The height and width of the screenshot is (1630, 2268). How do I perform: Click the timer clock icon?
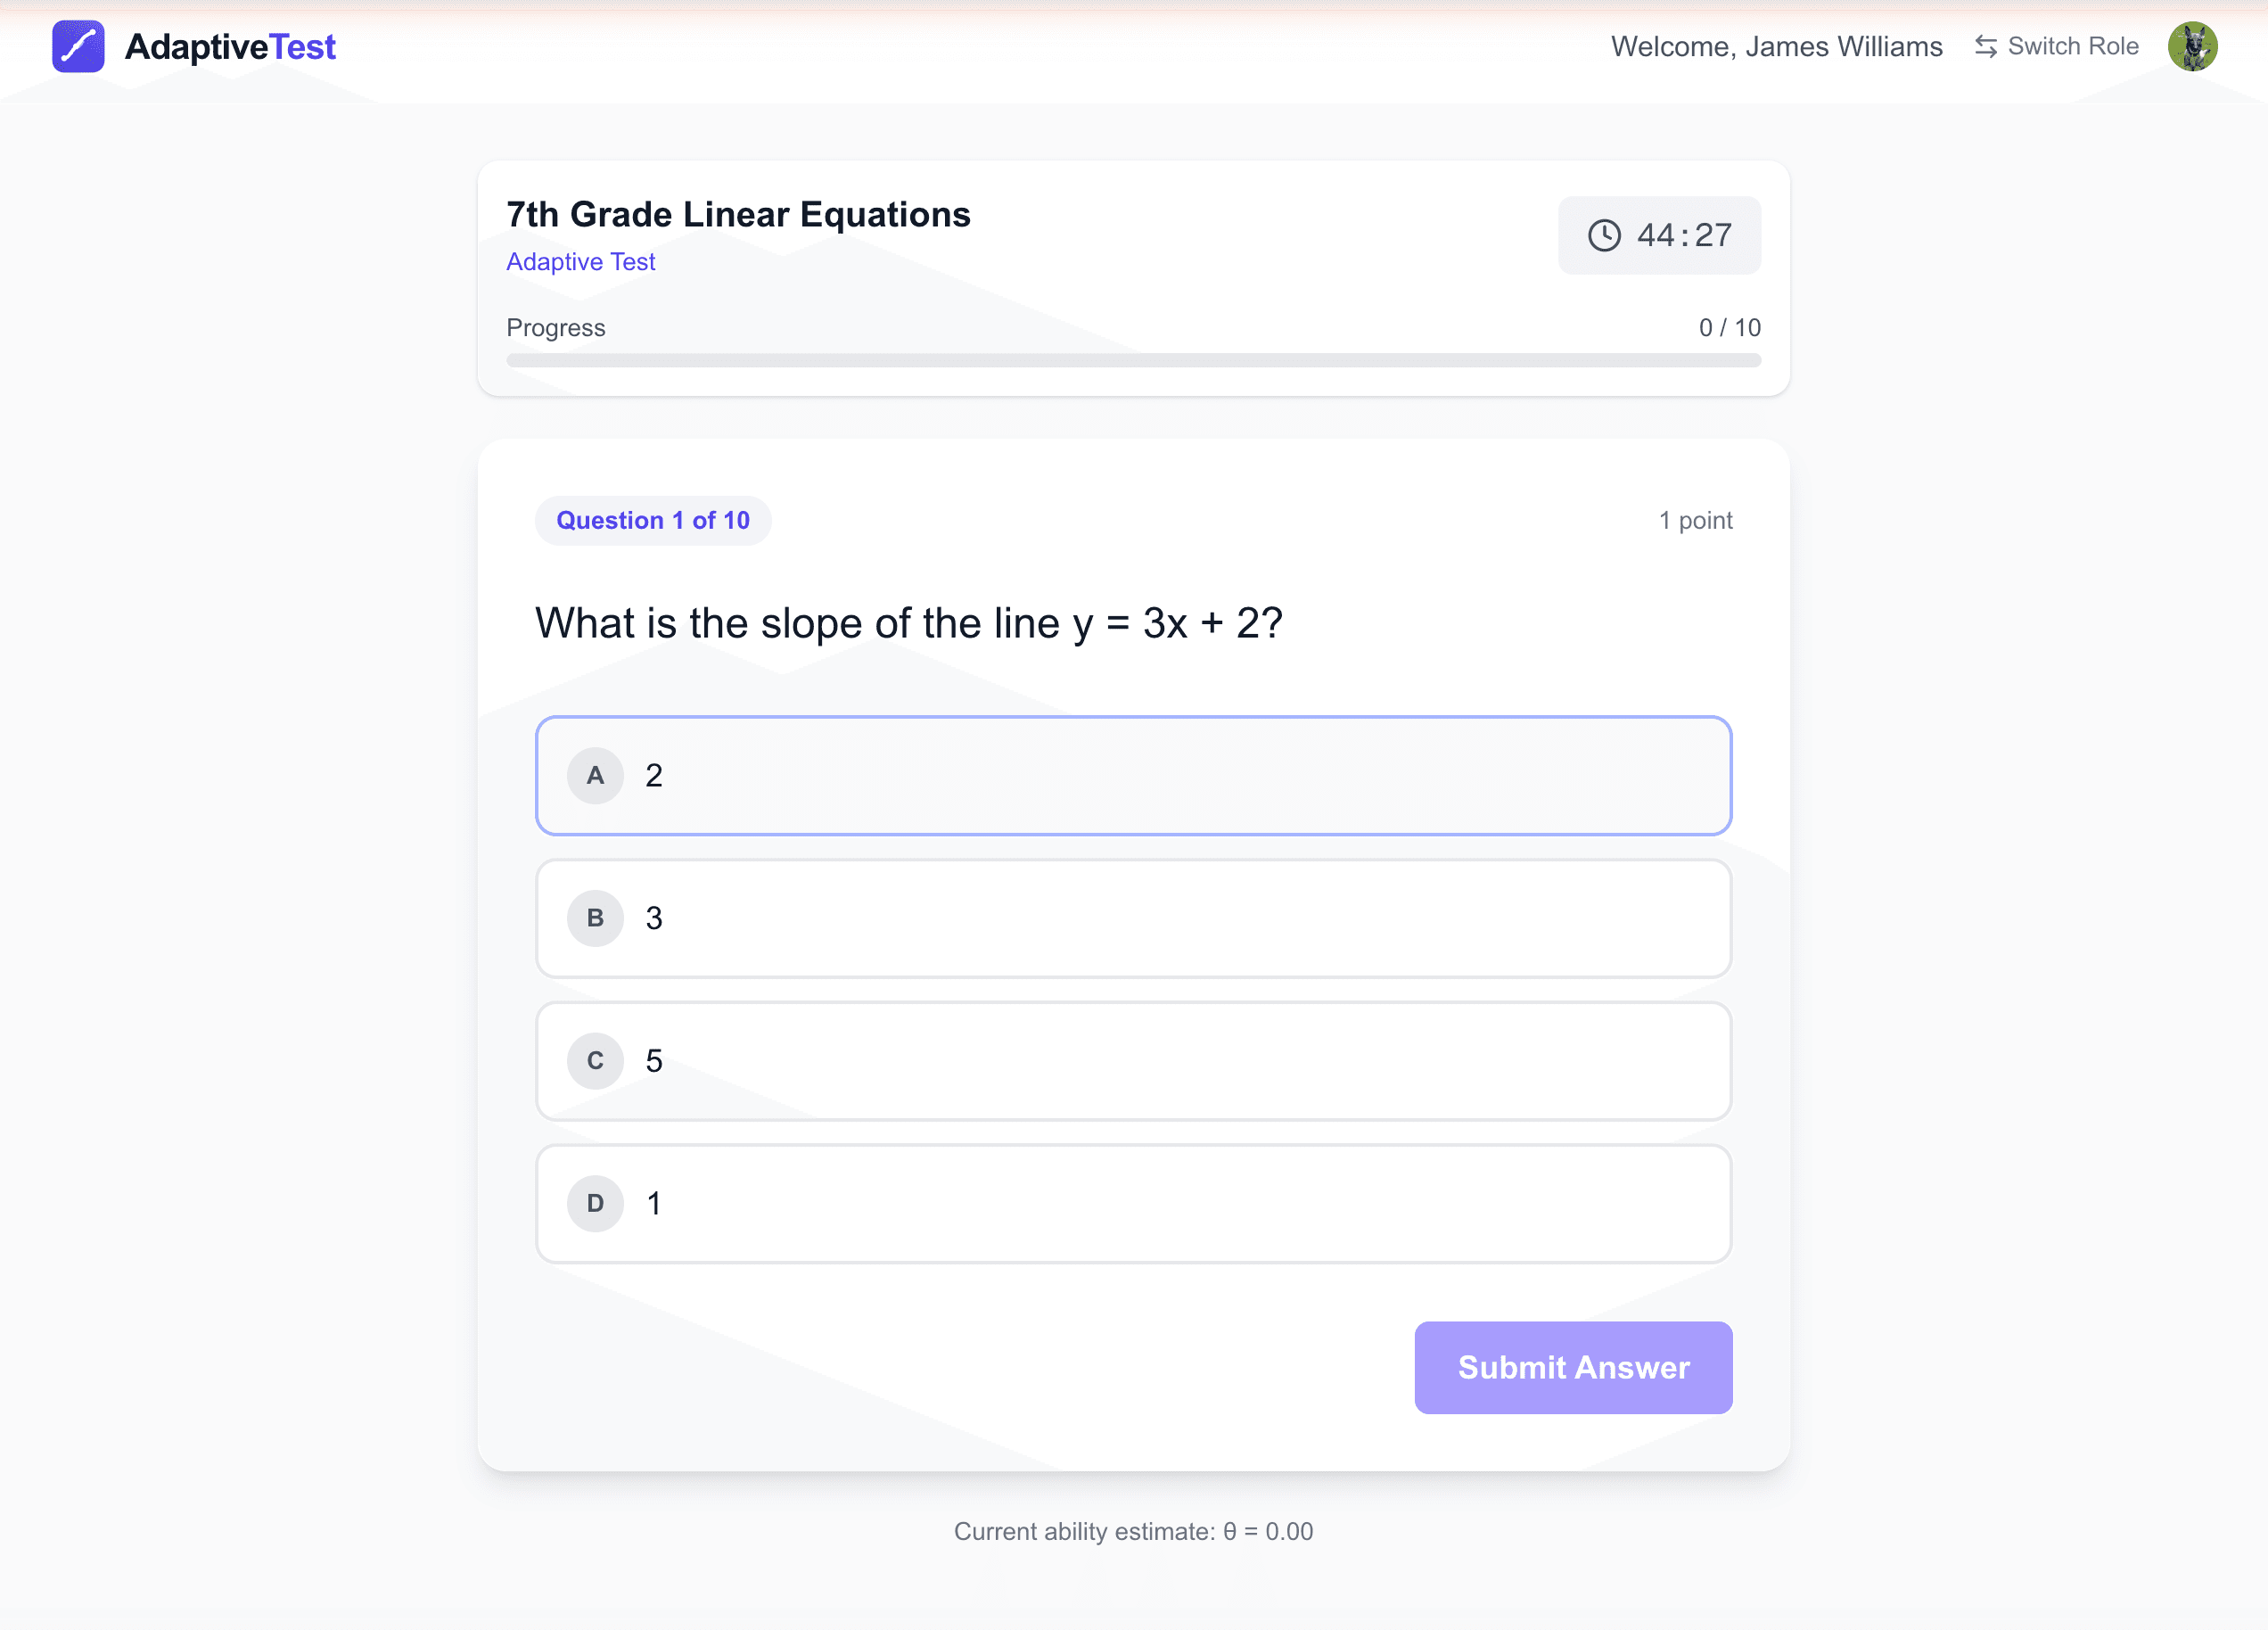point(1604,235)
